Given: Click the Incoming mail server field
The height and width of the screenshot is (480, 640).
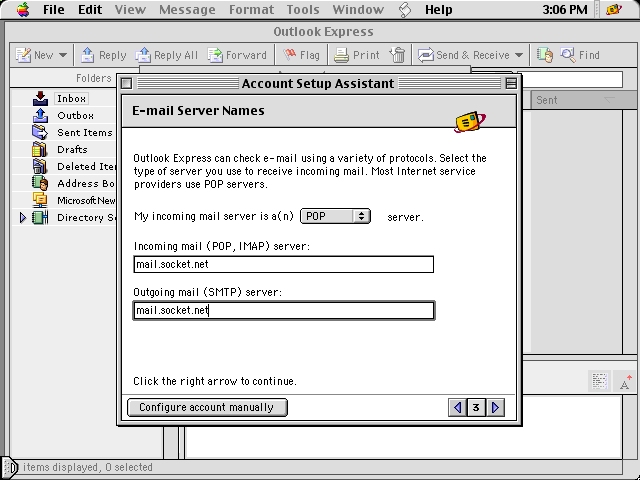Looking at the screenshot, I should point(284,264).
